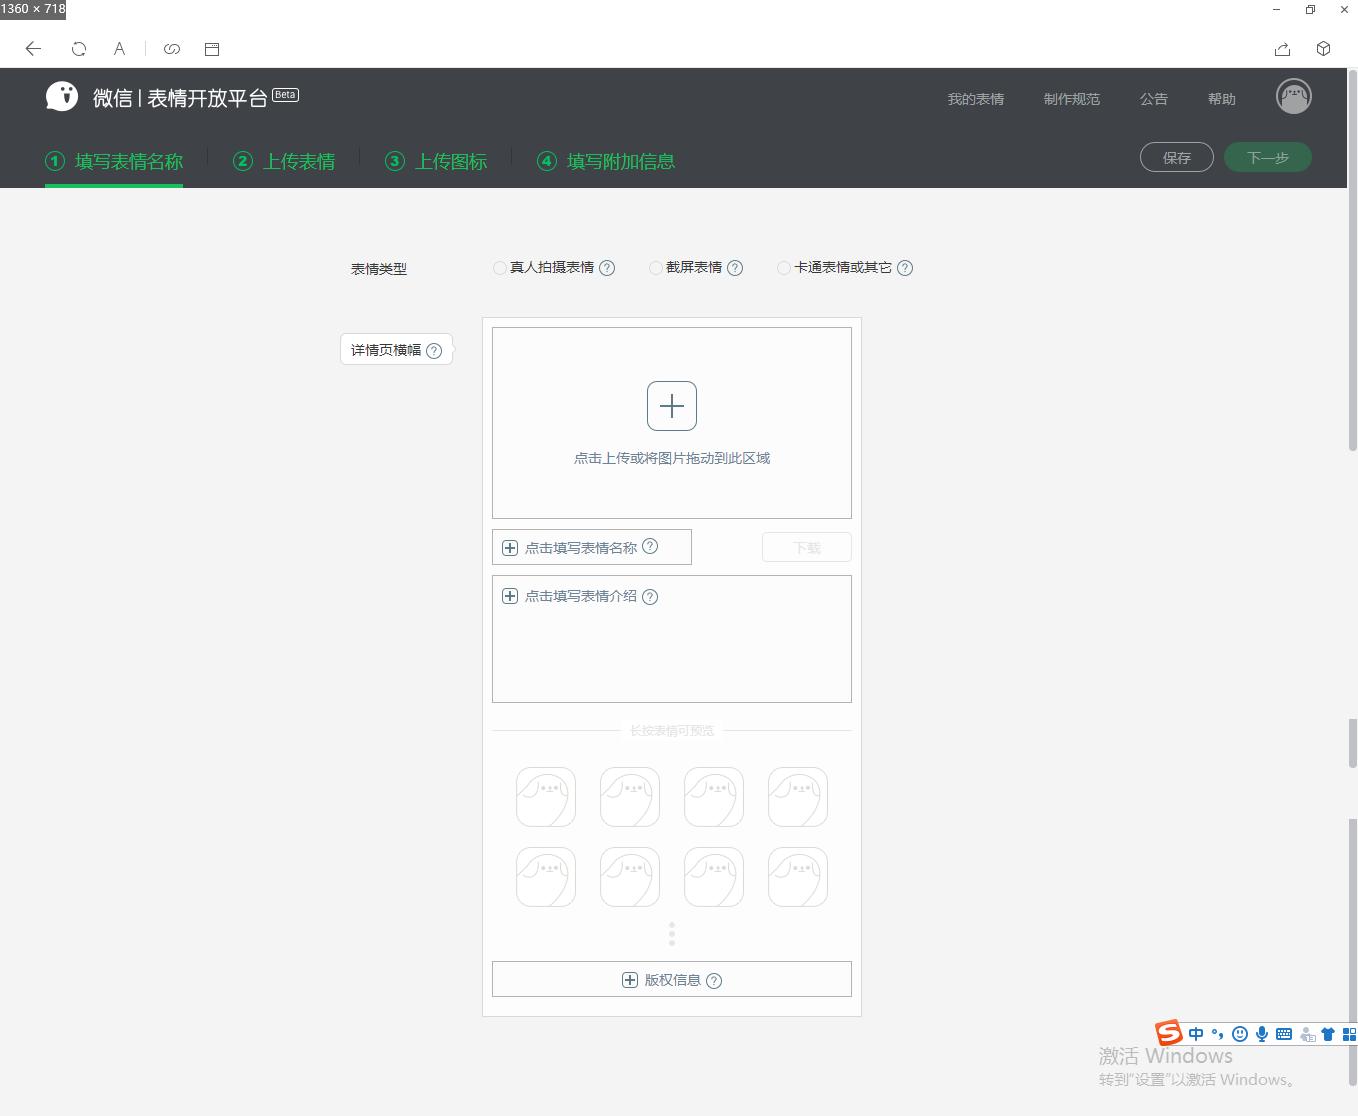The width and height of the screenshot is (1358, 1116).
Task: Open the help tip beside 详情页横幅
Action: (x=434, y=350)
